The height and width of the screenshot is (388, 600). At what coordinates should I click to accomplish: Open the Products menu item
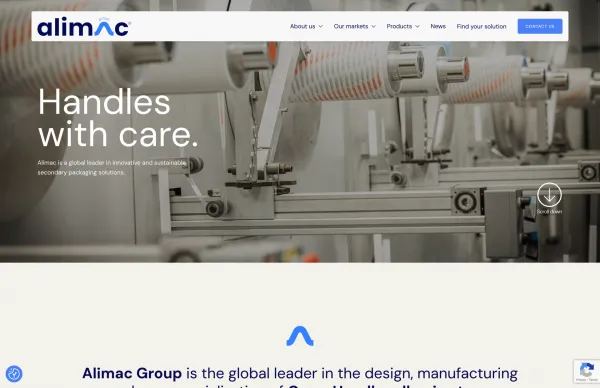pyautogui.click(x=399, y=26)
